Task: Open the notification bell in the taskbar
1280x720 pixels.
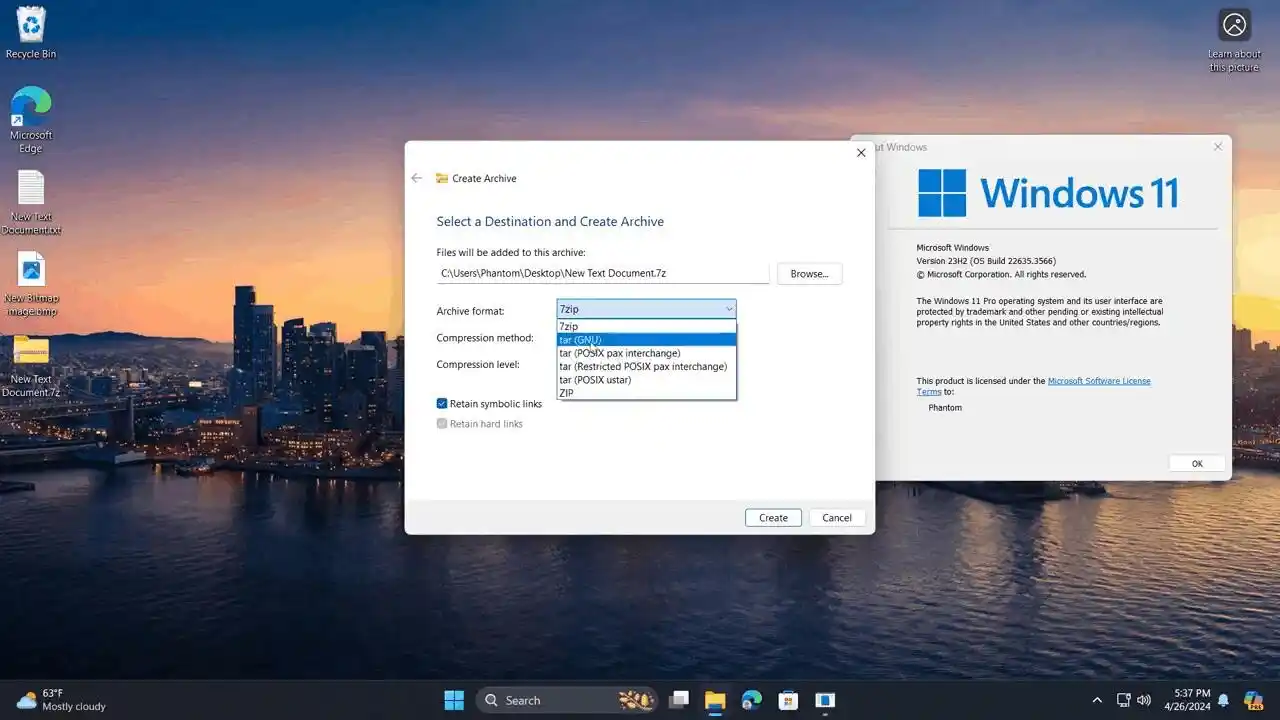Action: [x=1223, y=700]
